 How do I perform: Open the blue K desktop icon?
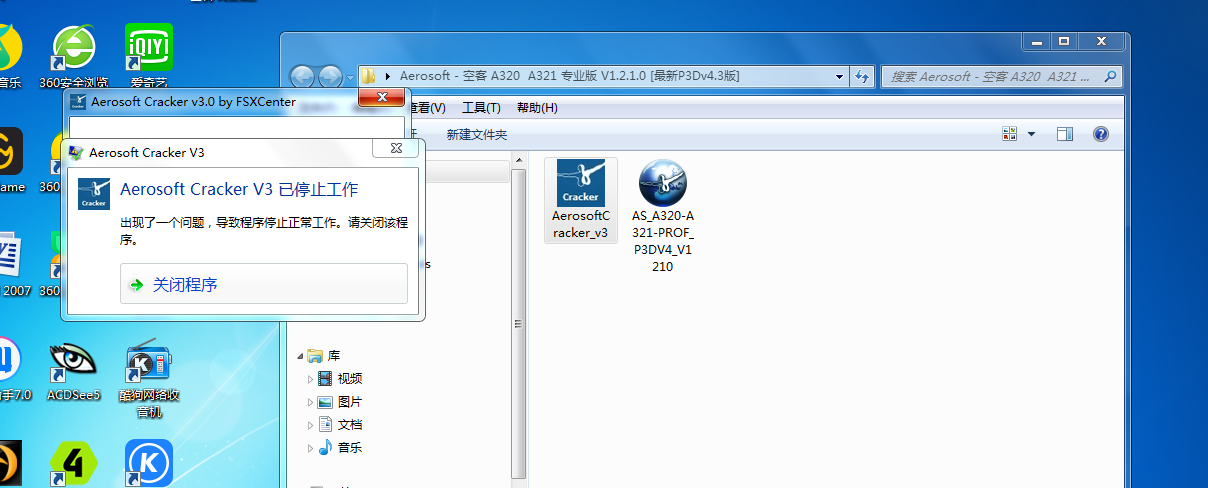click(149, 464)
